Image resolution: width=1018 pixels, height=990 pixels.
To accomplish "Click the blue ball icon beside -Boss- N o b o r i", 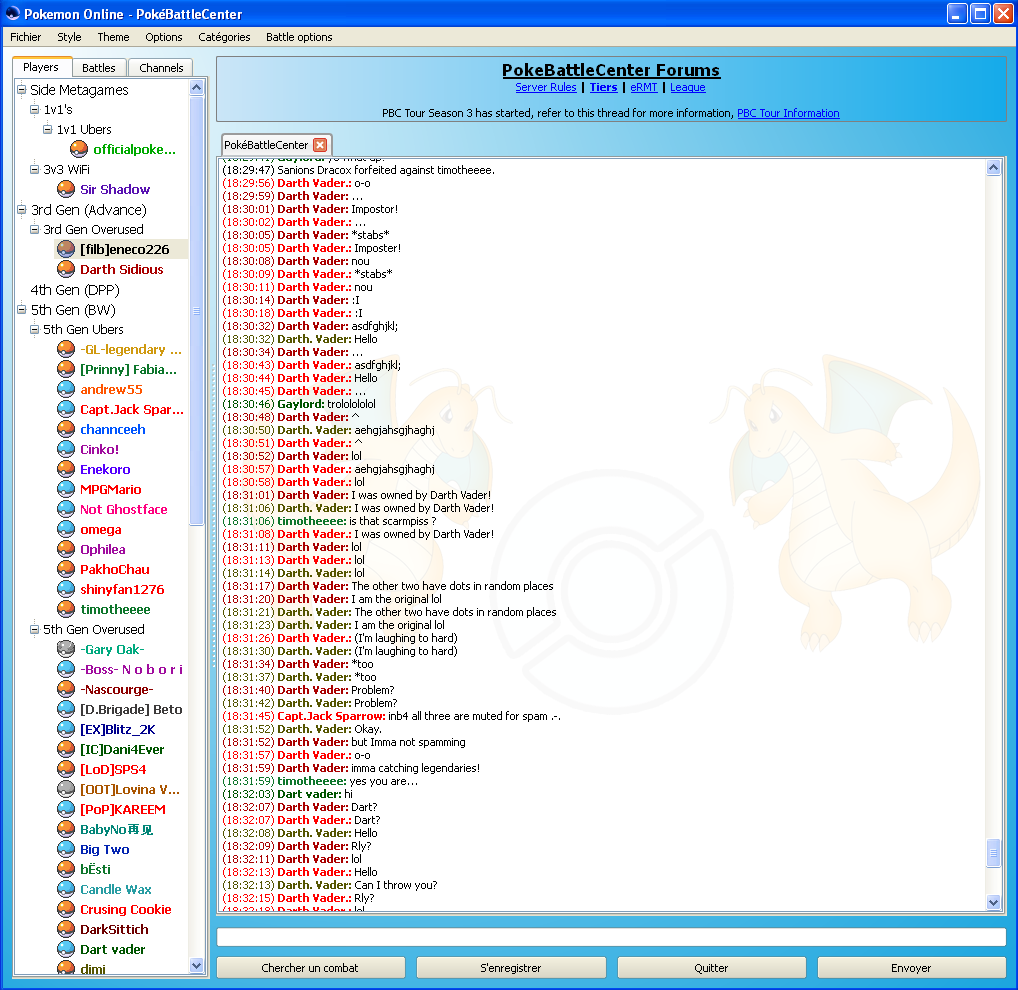I will (x=66, y=669).
